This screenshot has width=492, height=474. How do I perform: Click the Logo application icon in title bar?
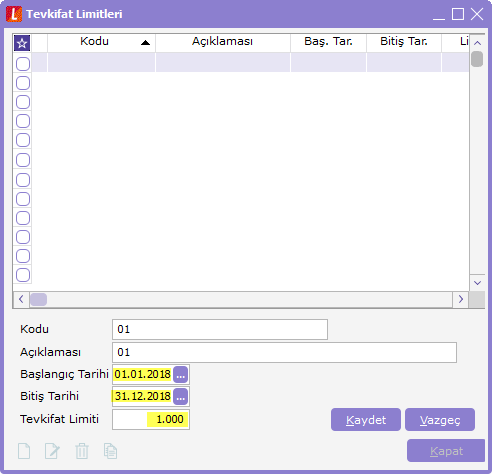click(14, 14)
